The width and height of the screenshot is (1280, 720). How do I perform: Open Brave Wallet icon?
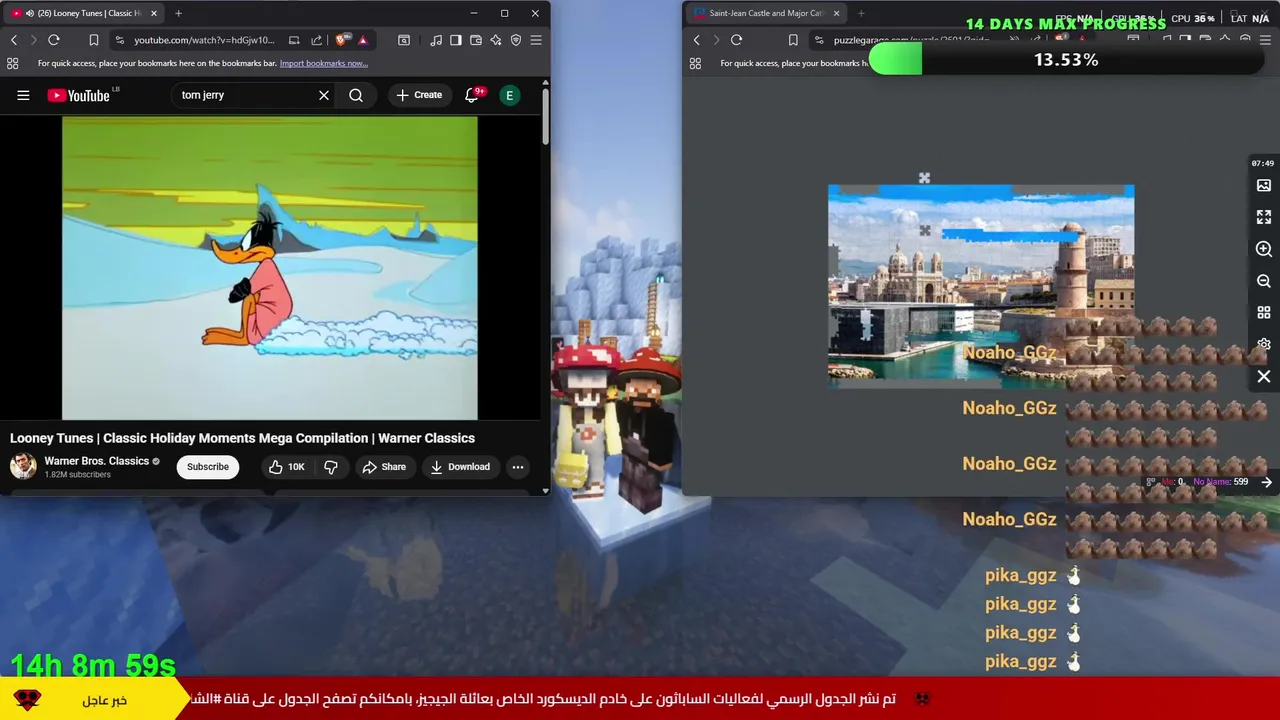[476, 40]
